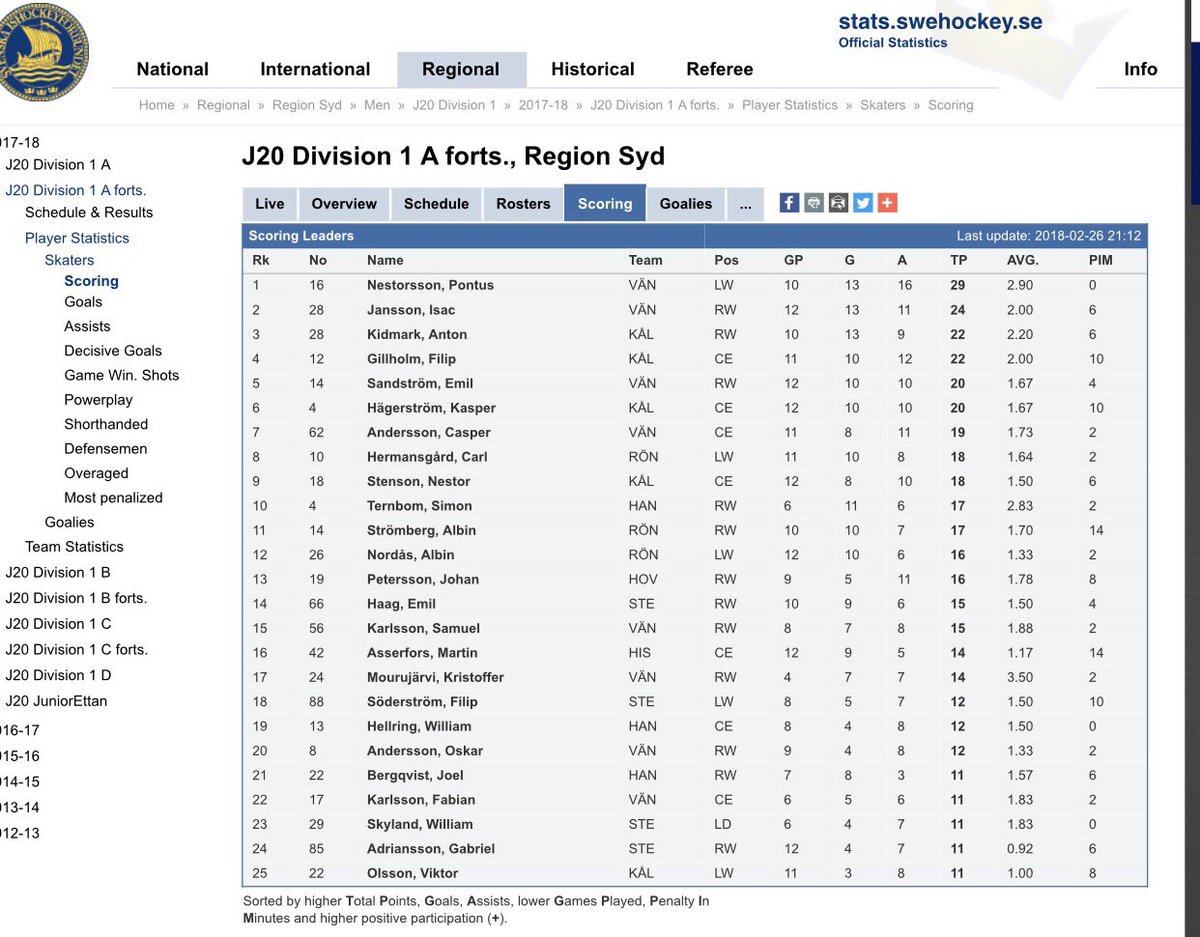Click player Skyland, William
The height and width of the screenshot is (937, 1200).
click(x=419, y=824)
